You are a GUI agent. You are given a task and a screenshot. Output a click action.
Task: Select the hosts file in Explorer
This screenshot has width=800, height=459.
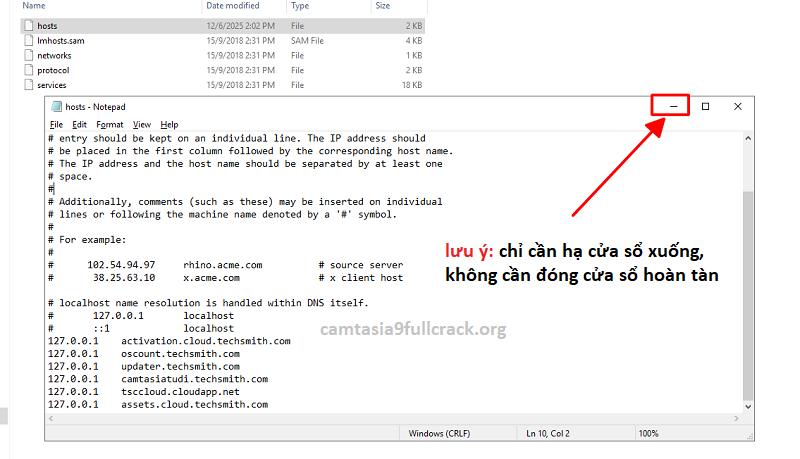pyautogui.click(x=222, y=26)
